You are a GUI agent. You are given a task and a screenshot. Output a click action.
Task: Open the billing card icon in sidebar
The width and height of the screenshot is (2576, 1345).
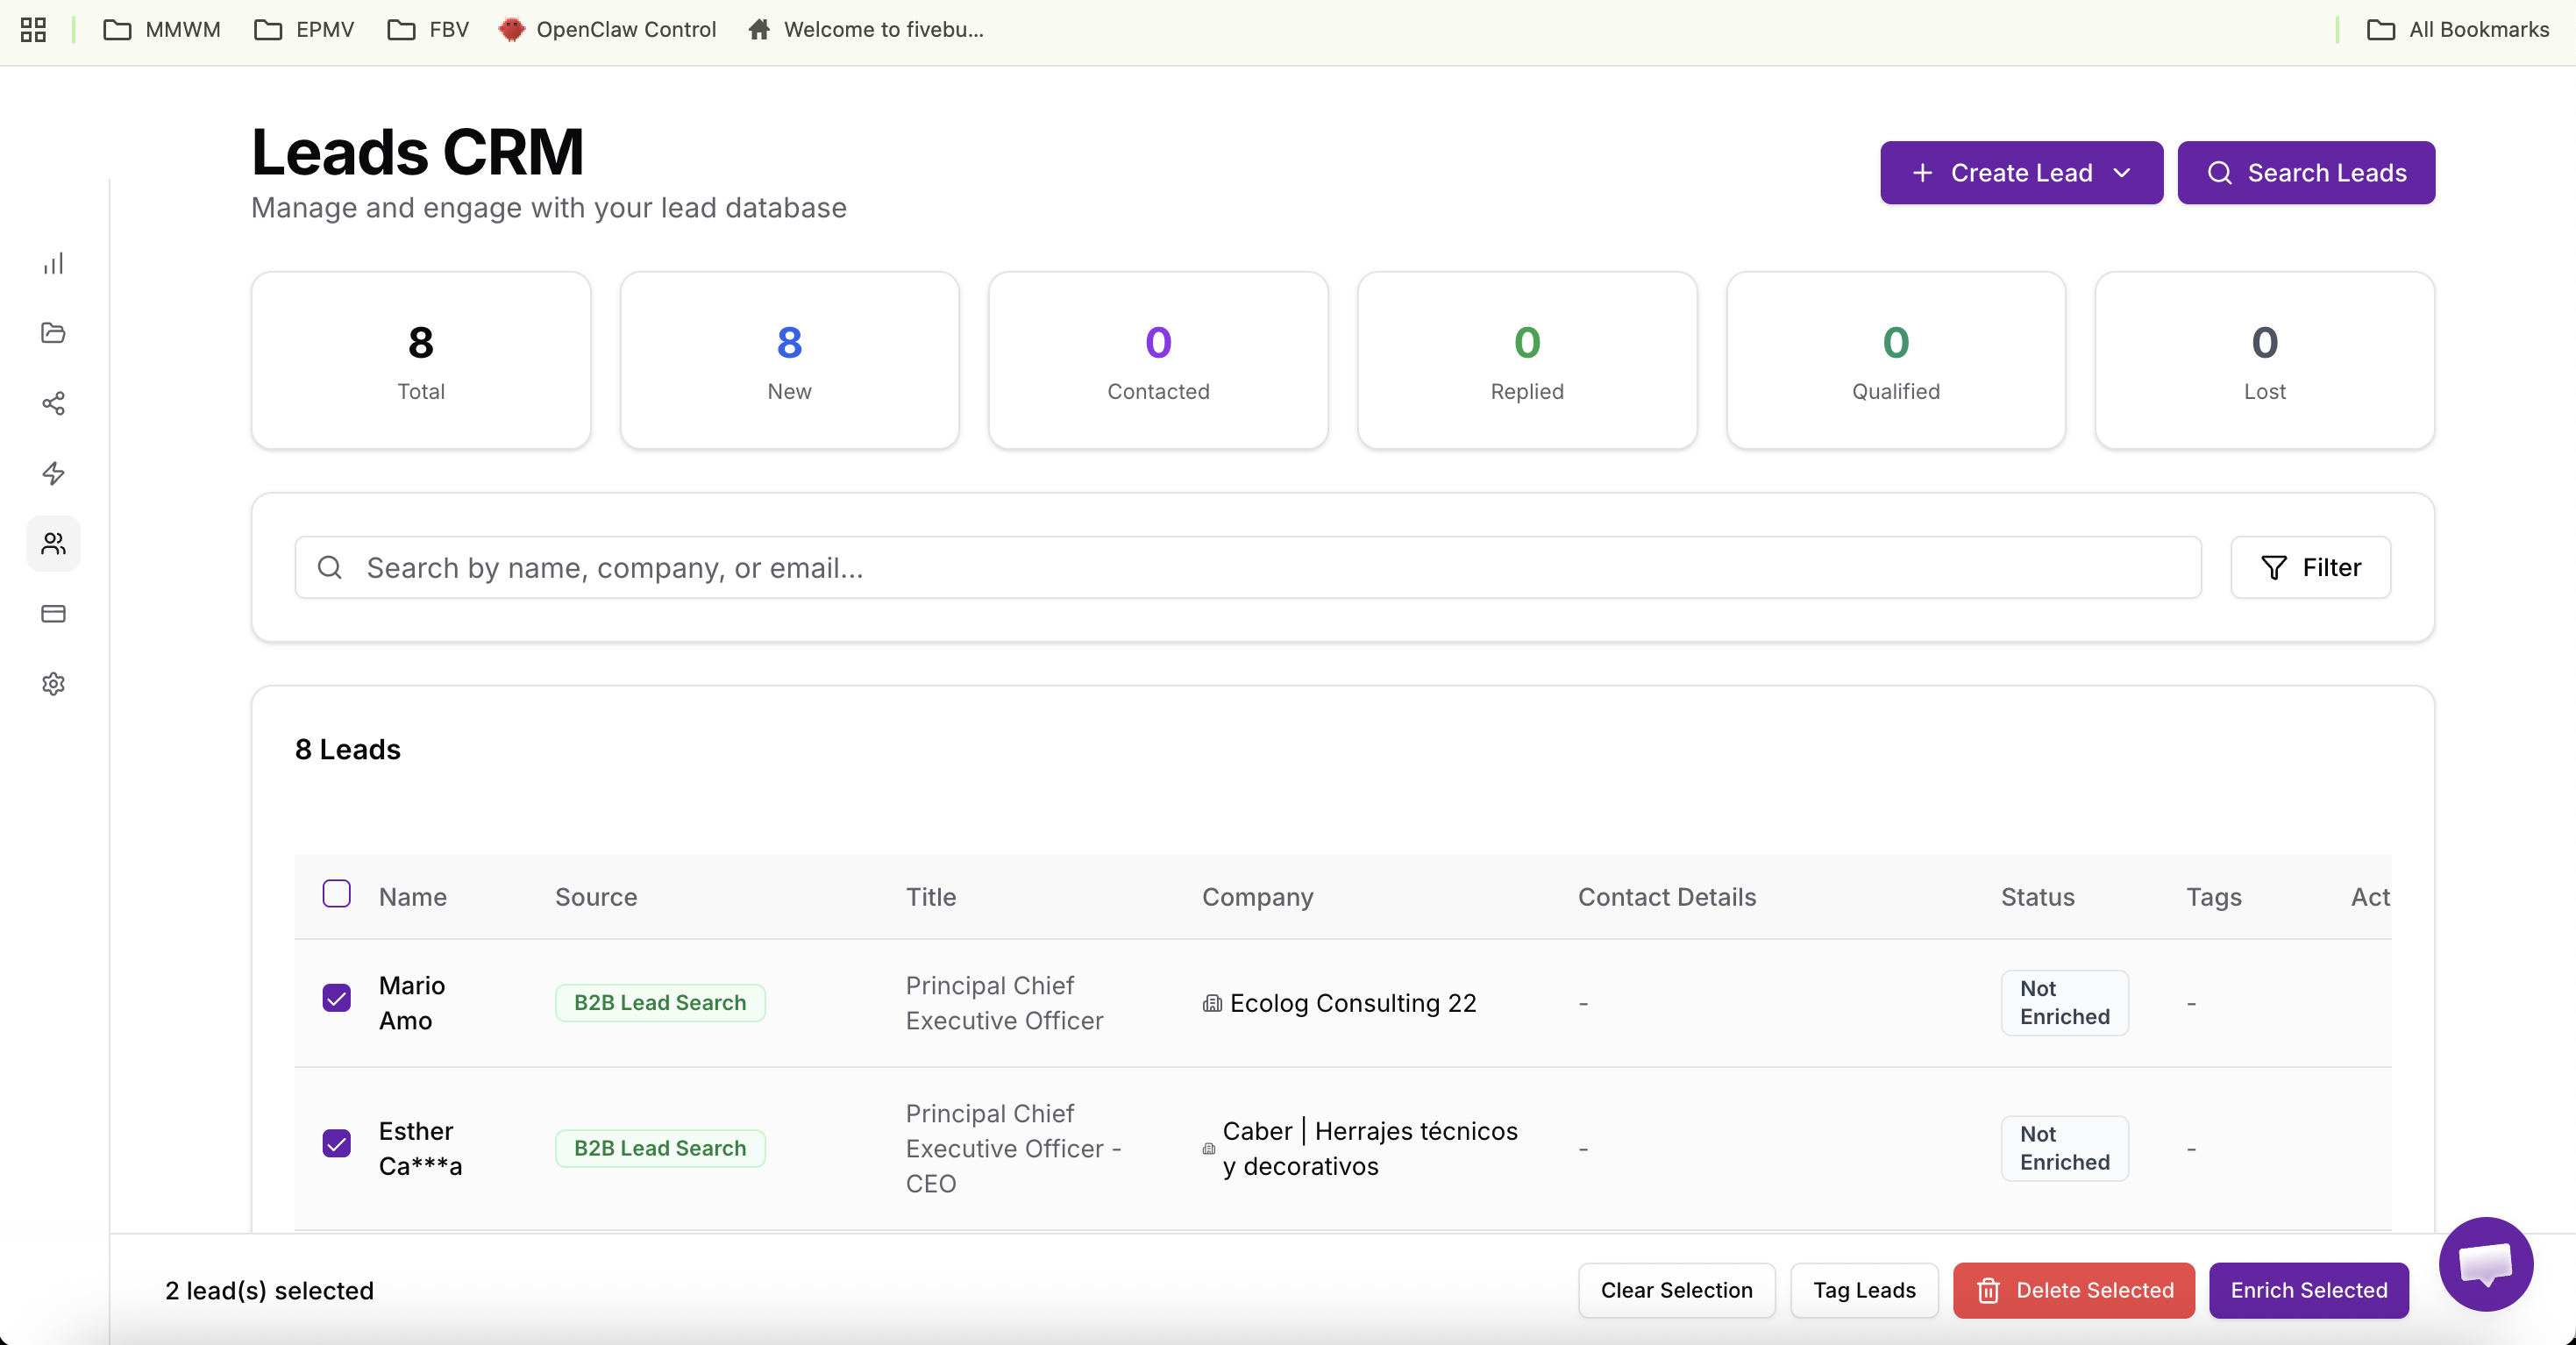click(x=53, y=614)
